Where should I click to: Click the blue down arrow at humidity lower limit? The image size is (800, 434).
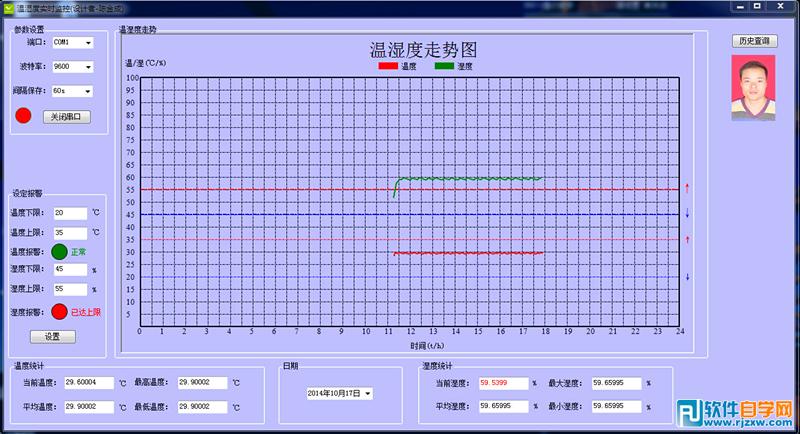point(687,213)
